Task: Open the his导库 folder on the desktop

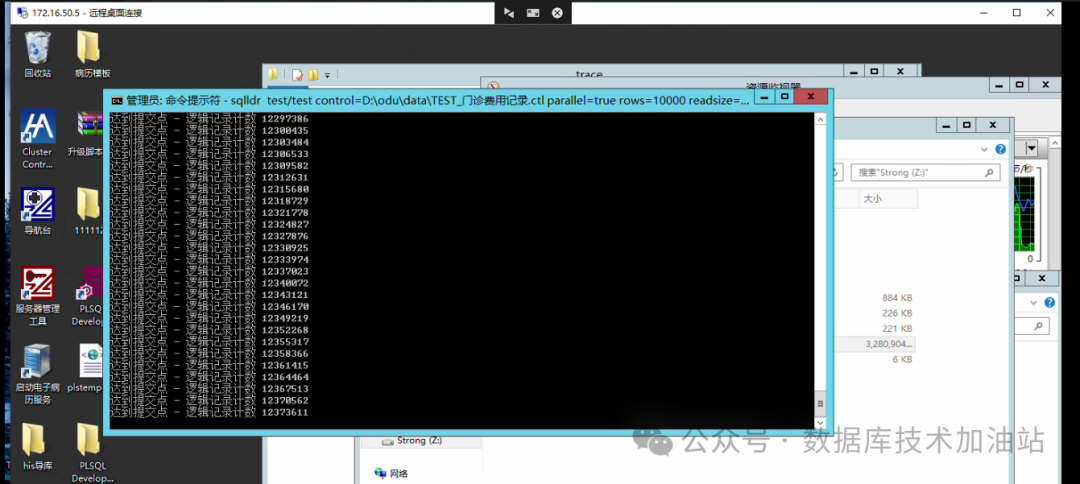Action: pyautogui.click(x=37, y=446)
